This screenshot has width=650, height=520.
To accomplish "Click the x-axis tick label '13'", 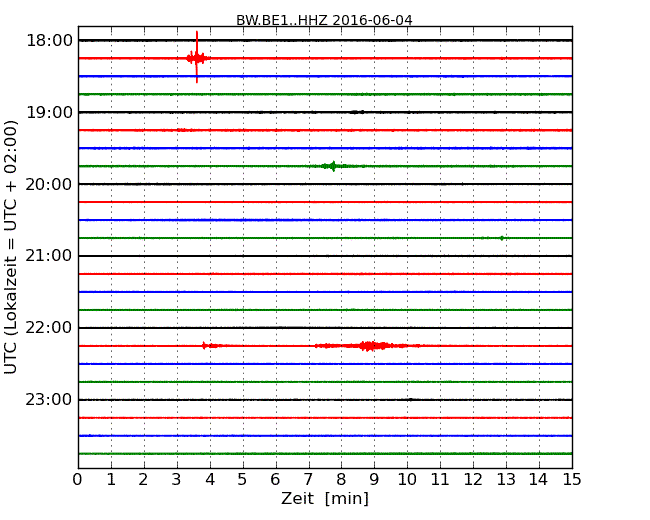I will coord(506,479).
